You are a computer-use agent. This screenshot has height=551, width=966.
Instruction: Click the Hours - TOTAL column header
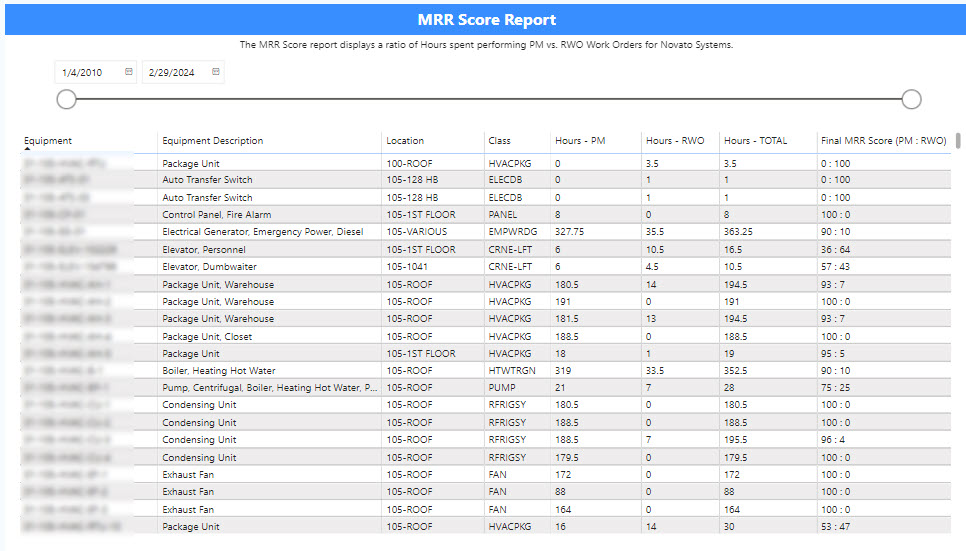click(755, 141)
